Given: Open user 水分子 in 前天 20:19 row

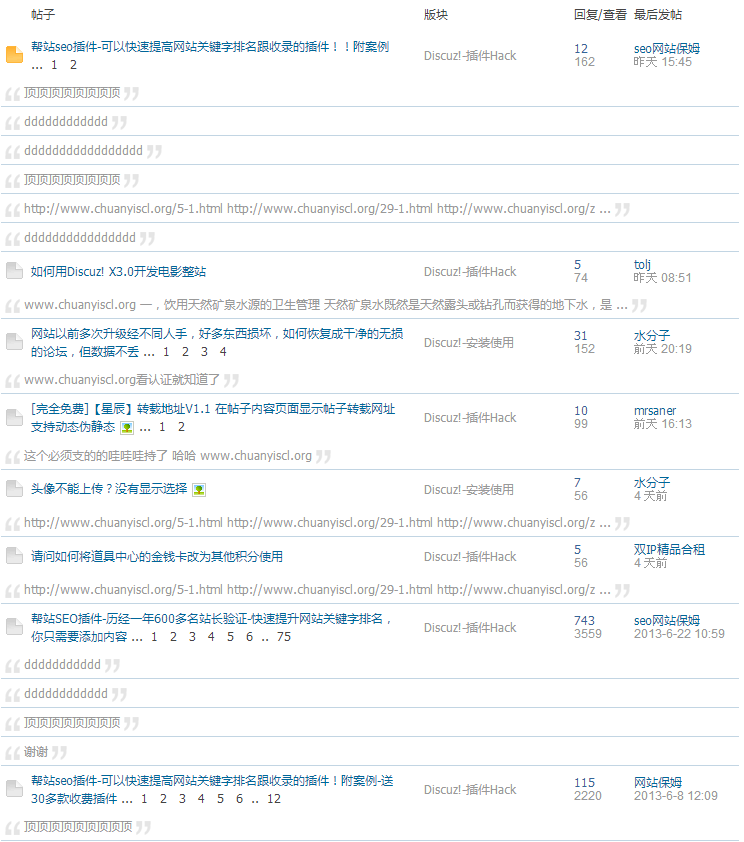Looking at the screenshot, I should 652,336.
